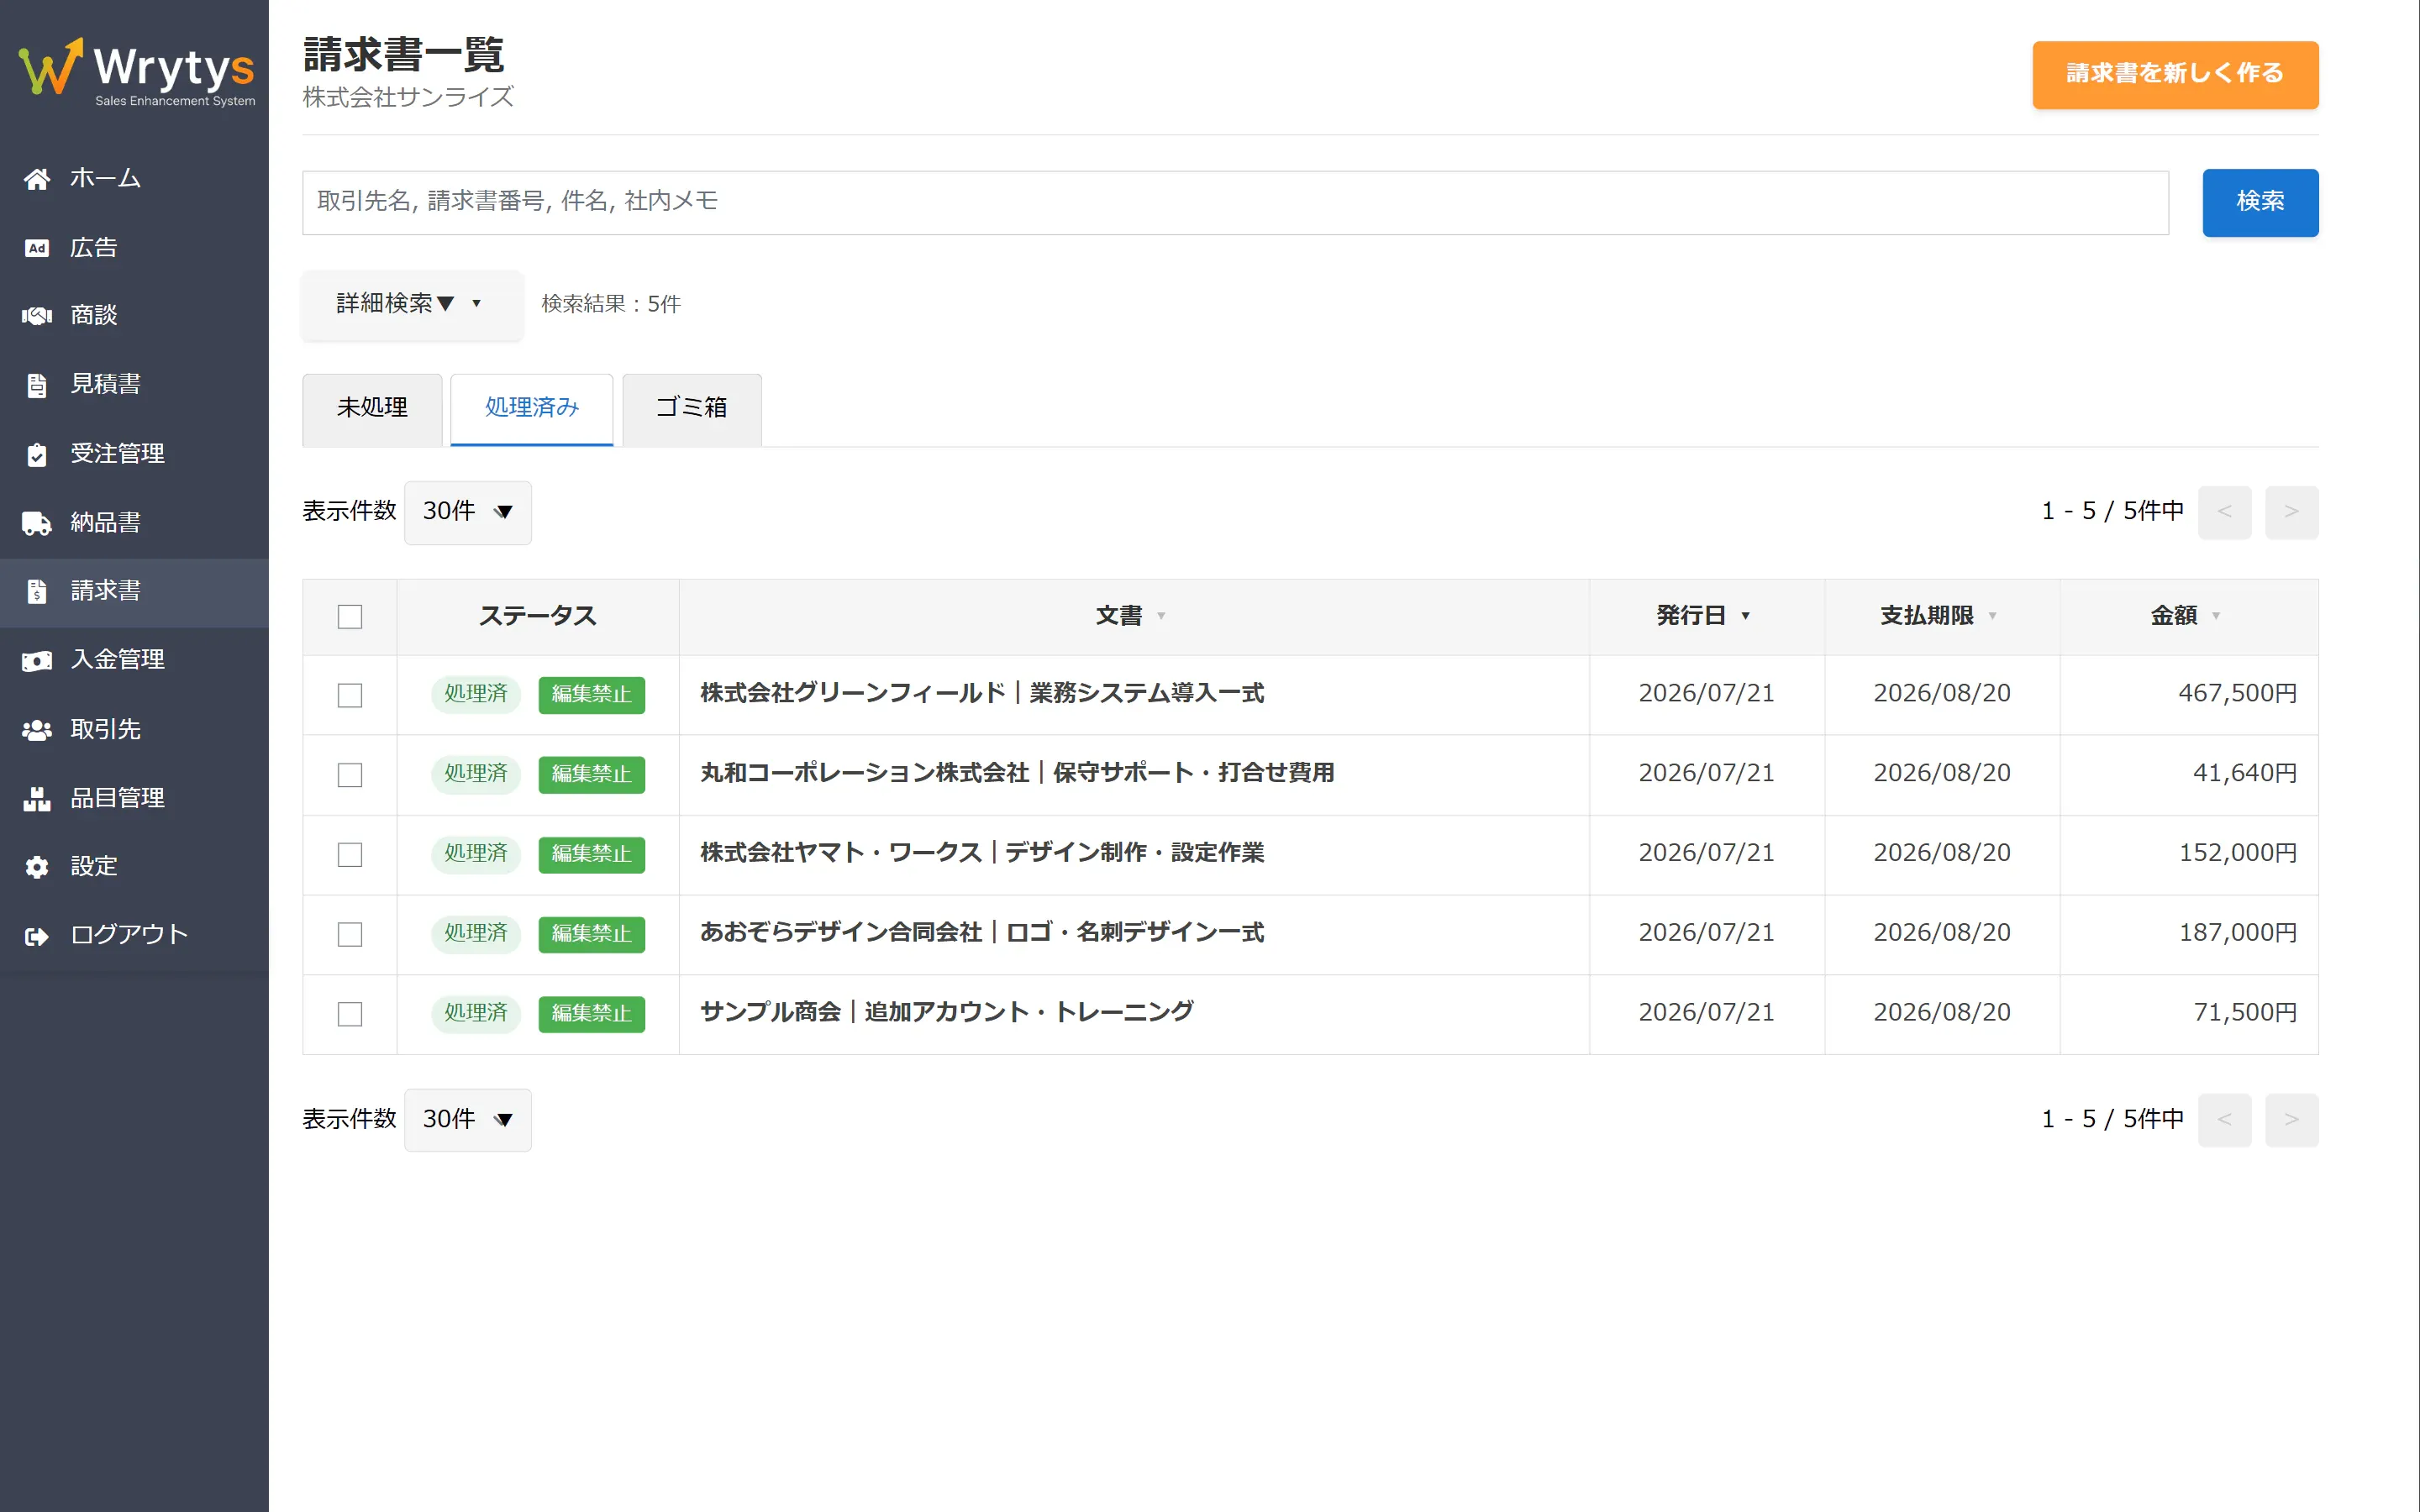Click 編集禁止 badge in 丸和コーポレーション row

tap(591, 775)
